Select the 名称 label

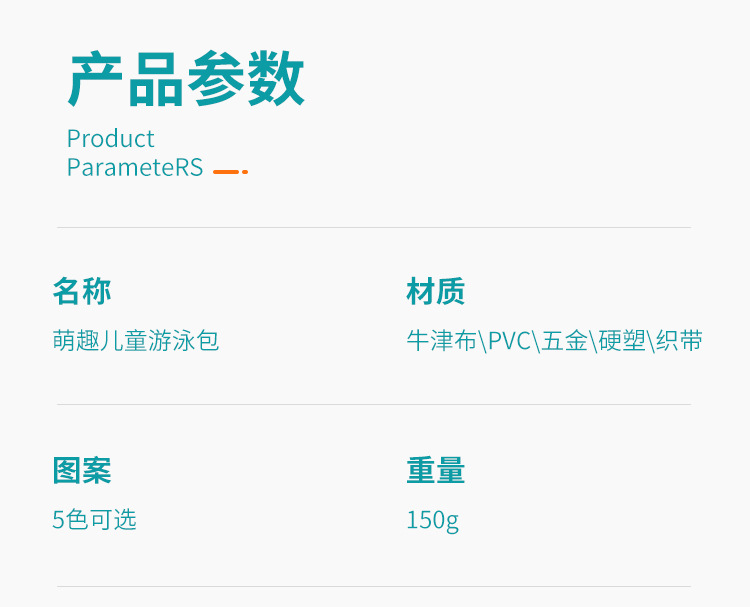(x=82, y=292)
